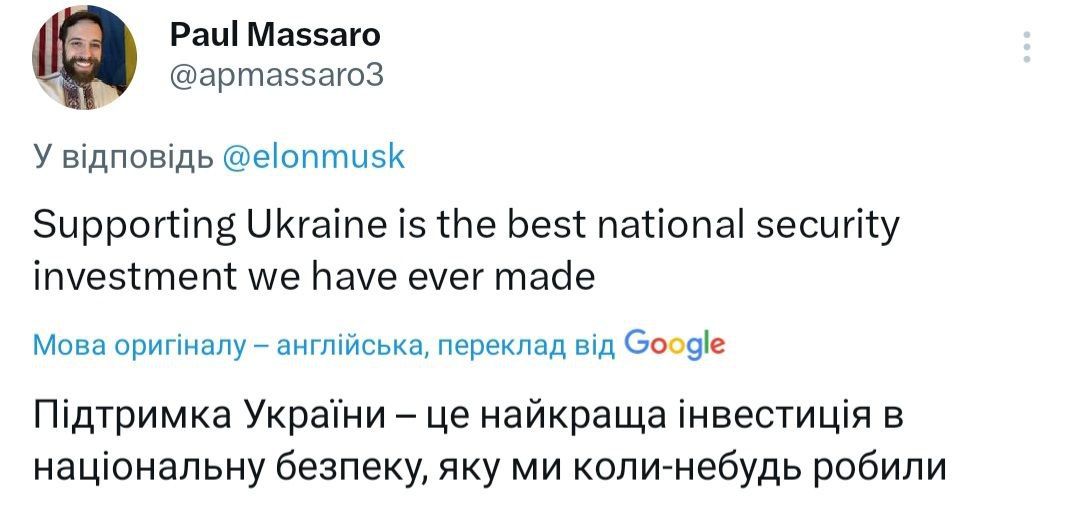Open the @apmassaro3 handle
Image resolution: width=1080 pixels, height=527 pixels.
(x=277, y=76)
